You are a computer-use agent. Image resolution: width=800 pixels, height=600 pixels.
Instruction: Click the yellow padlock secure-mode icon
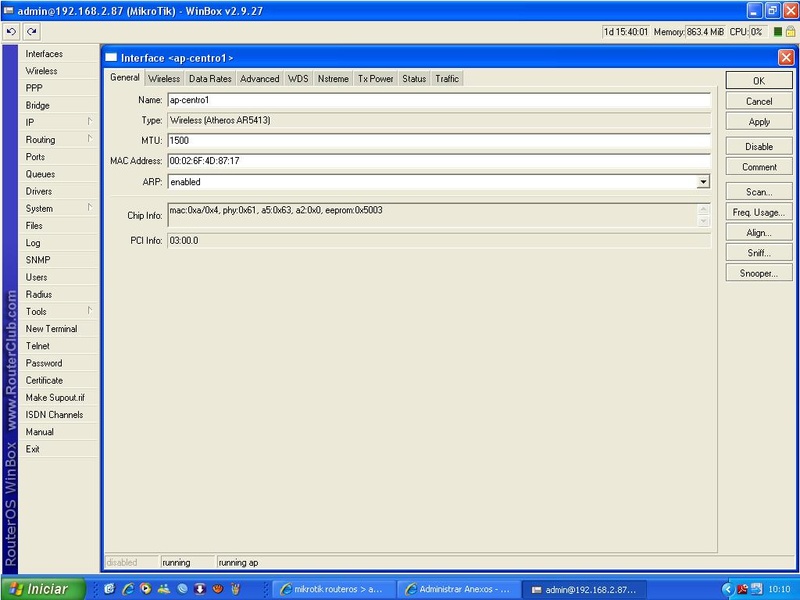click(790, 32)
